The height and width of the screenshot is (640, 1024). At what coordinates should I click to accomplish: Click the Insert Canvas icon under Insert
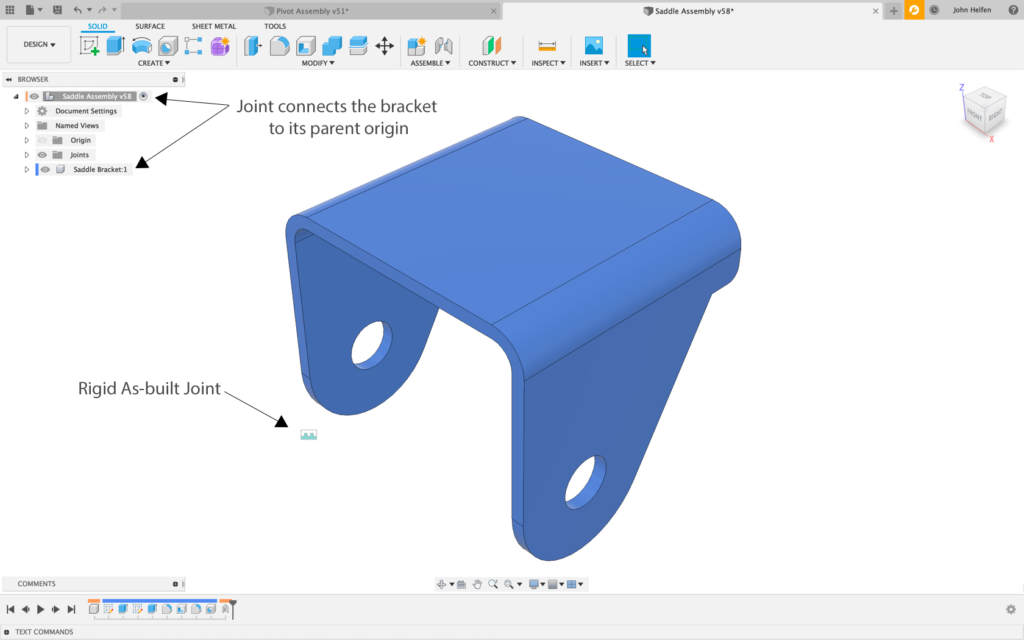[594, 44]
